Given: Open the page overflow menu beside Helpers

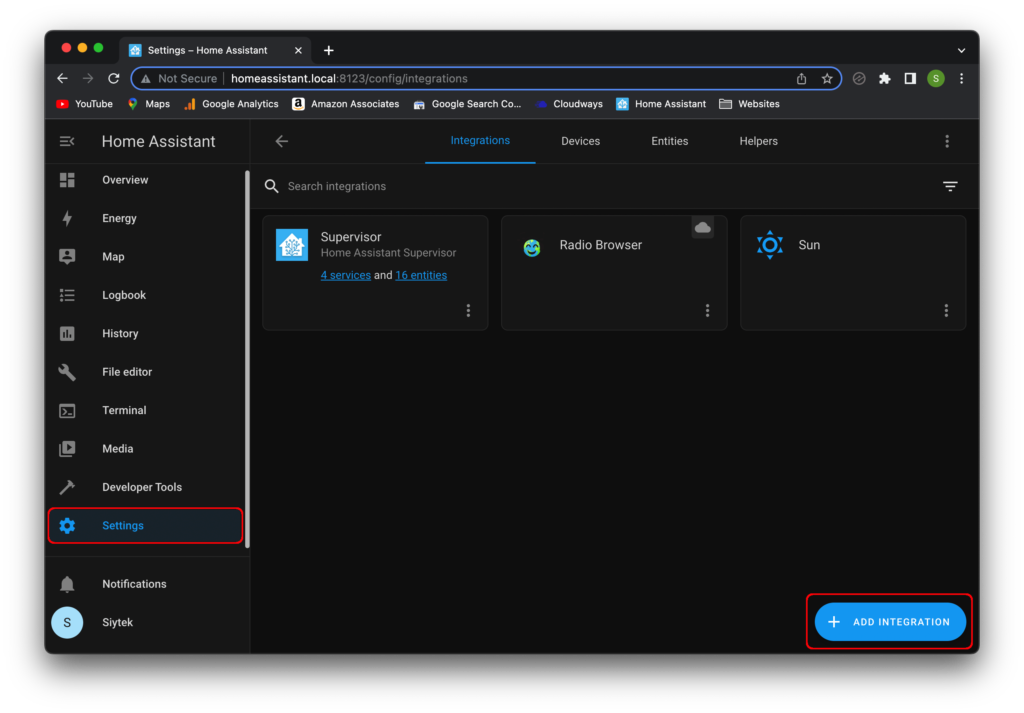Looking at the screenshot, I should [x=947, y=141].
